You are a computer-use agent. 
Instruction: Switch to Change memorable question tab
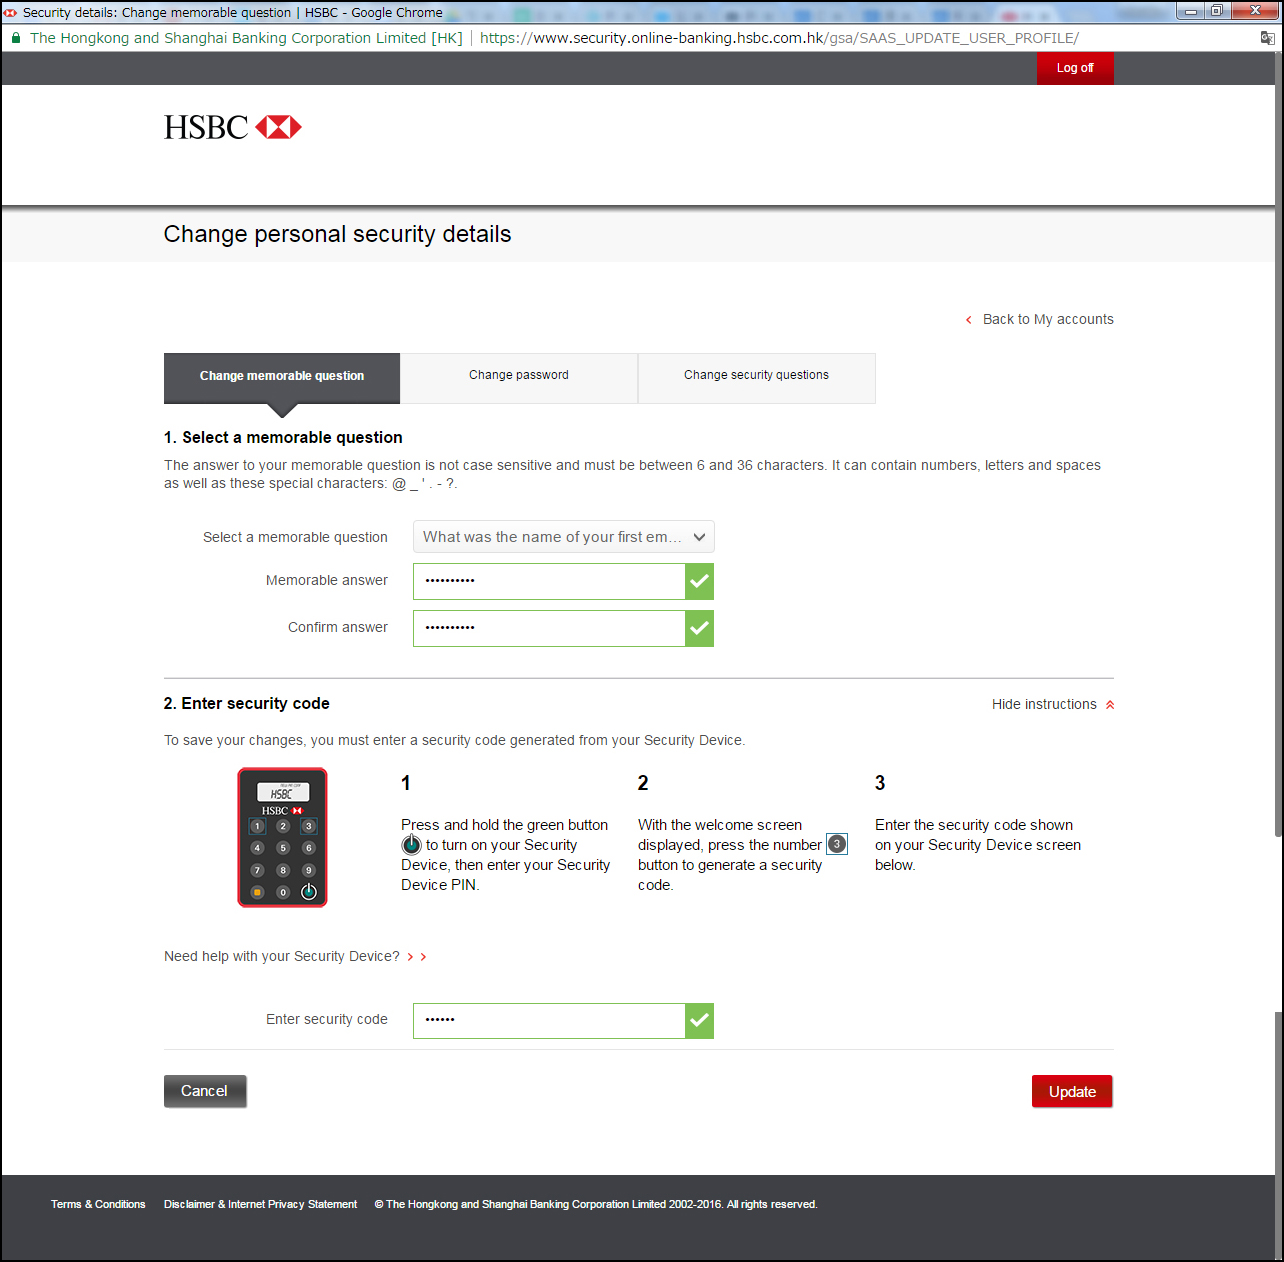click(x=282, y=377)
